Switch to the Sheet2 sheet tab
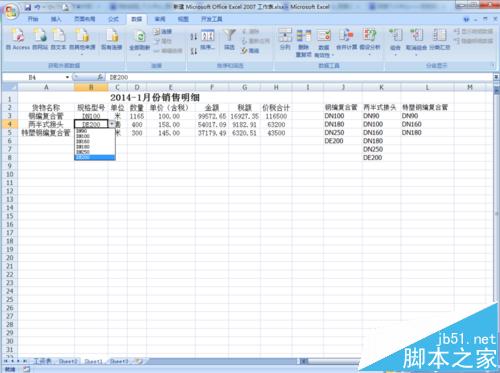500x373 pixels. tap(68, 361)
